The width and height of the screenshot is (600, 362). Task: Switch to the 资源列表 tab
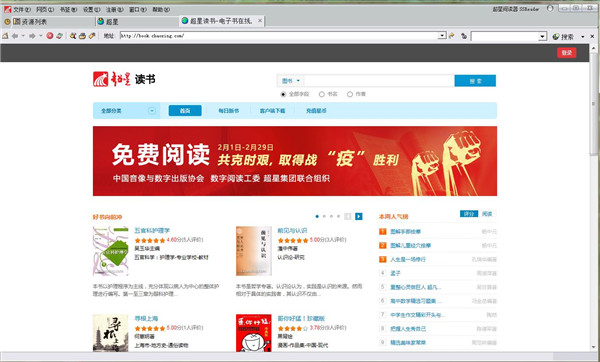click(x=34, y=22)
